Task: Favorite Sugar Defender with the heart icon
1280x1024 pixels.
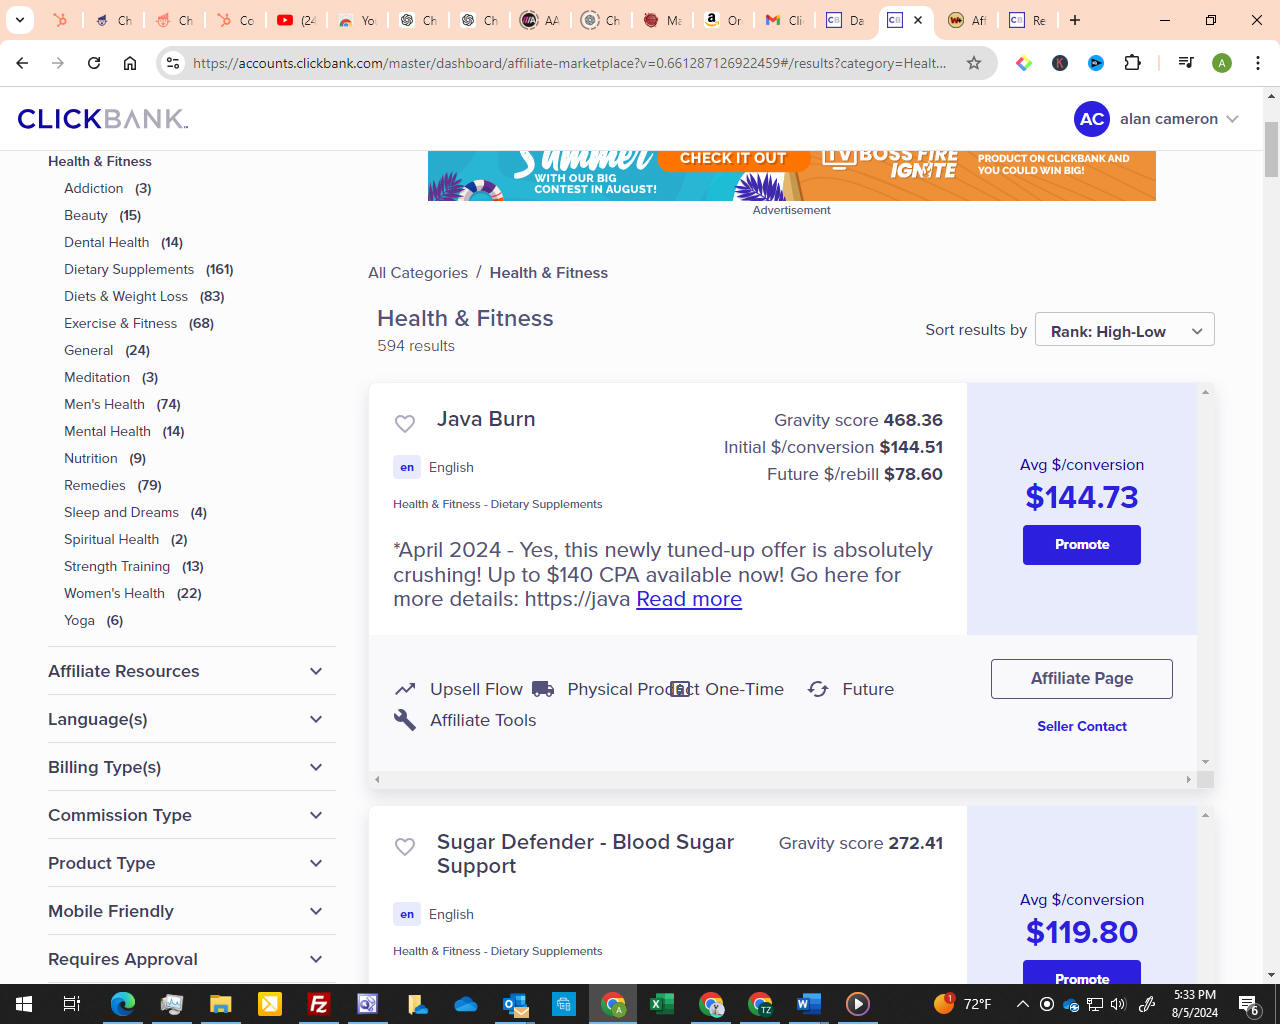Action: (405, 847)
